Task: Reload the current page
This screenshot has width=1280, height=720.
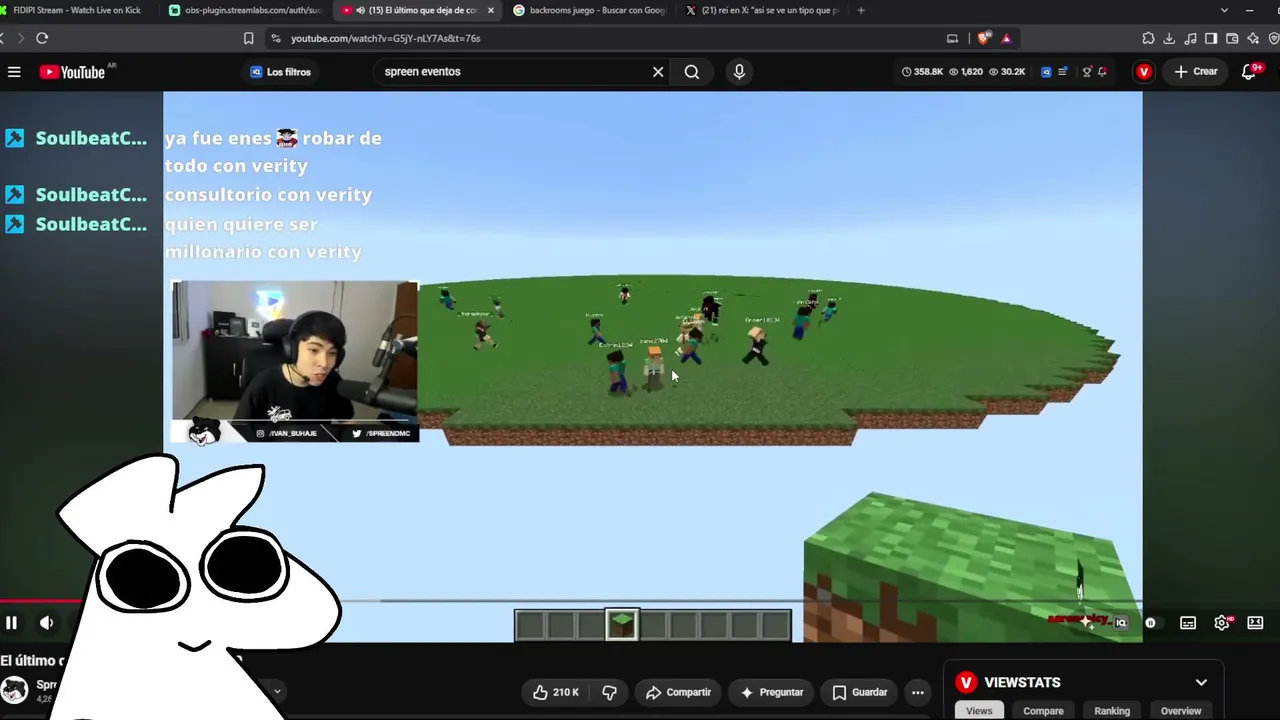Action: click(42, 38)
